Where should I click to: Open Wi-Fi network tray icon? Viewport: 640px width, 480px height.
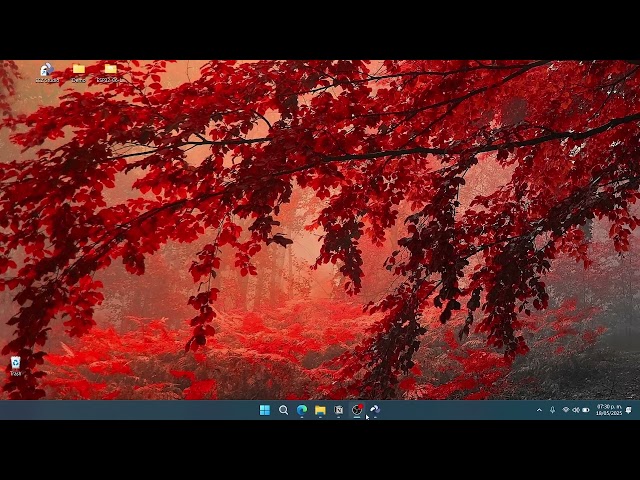(x=566, y=410)
